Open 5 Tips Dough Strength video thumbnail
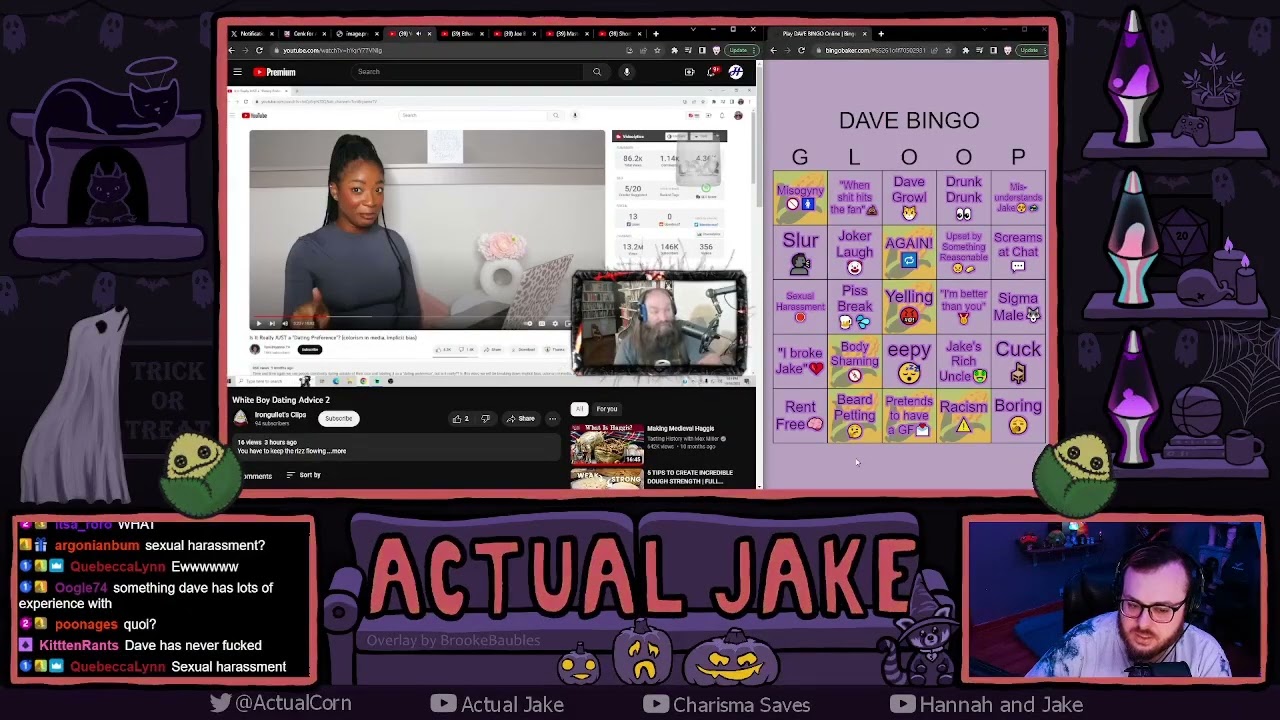1280x720 pixels. 607,478
